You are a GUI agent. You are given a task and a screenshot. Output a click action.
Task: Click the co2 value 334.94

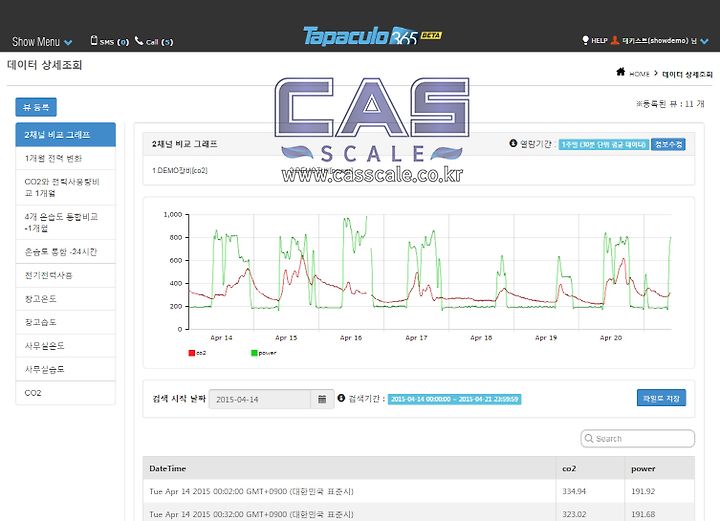pos(574,491)
